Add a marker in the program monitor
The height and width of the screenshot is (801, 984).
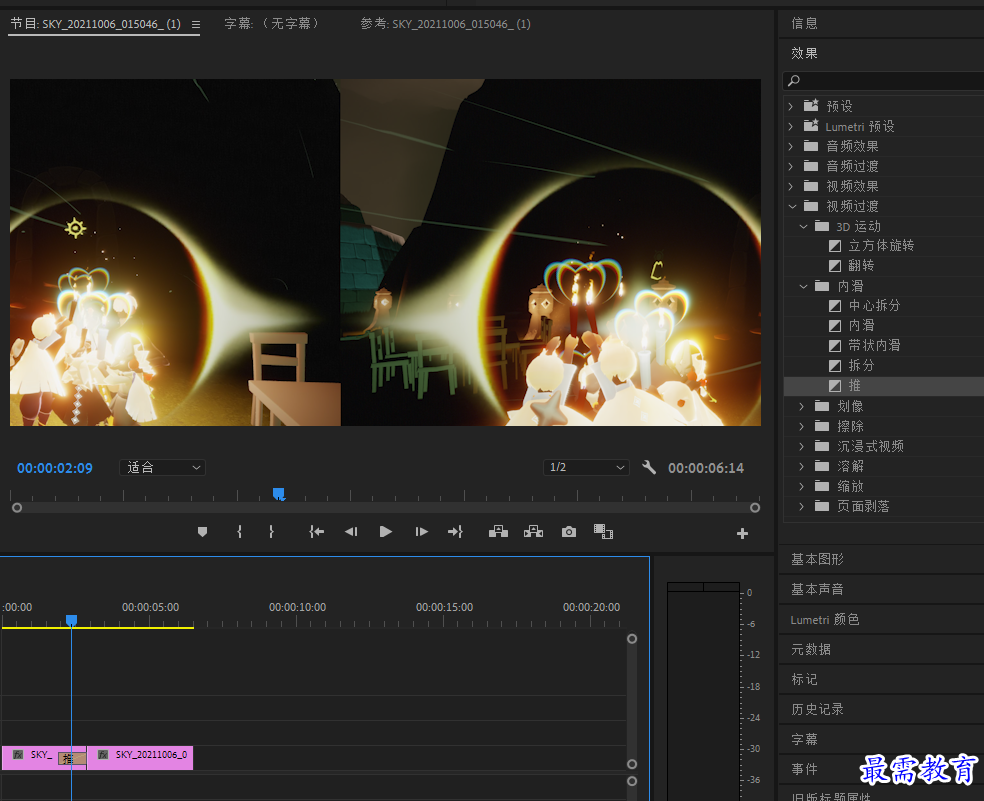[202, 532]
